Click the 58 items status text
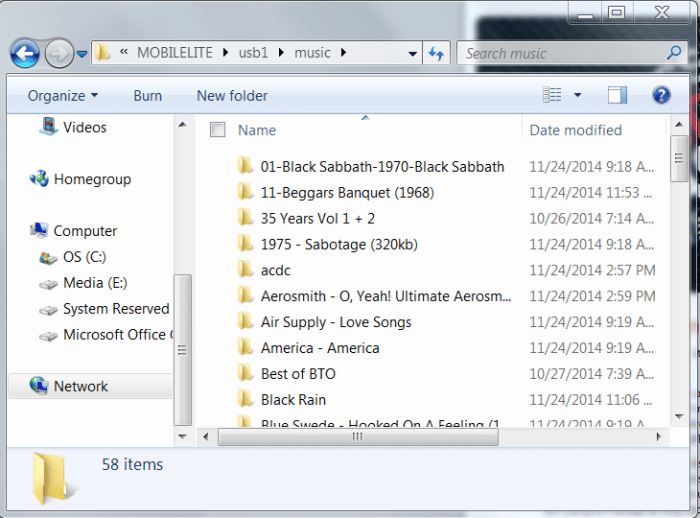This screenshot has height=518, width=700. point(132,464)
